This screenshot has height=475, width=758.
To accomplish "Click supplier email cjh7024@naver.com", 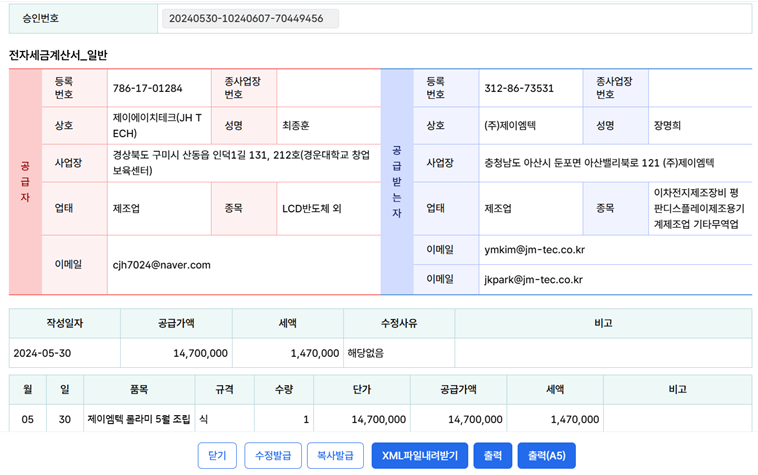I will [x=161, y=265].
